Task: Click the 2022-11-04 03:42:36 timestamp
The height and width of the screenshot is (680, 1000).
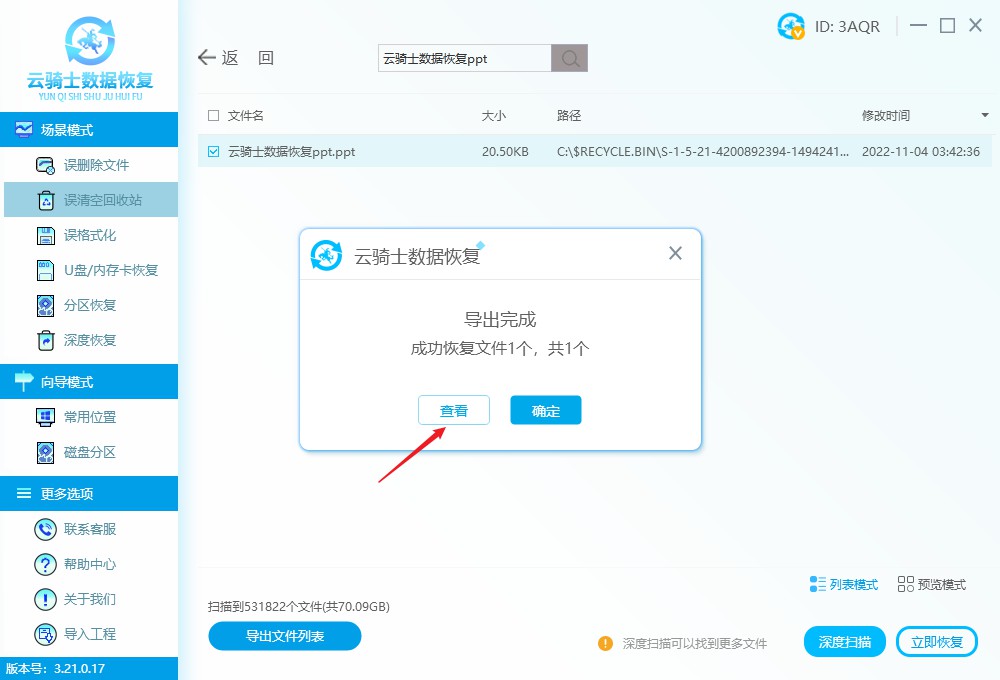Action: (920, 152)
